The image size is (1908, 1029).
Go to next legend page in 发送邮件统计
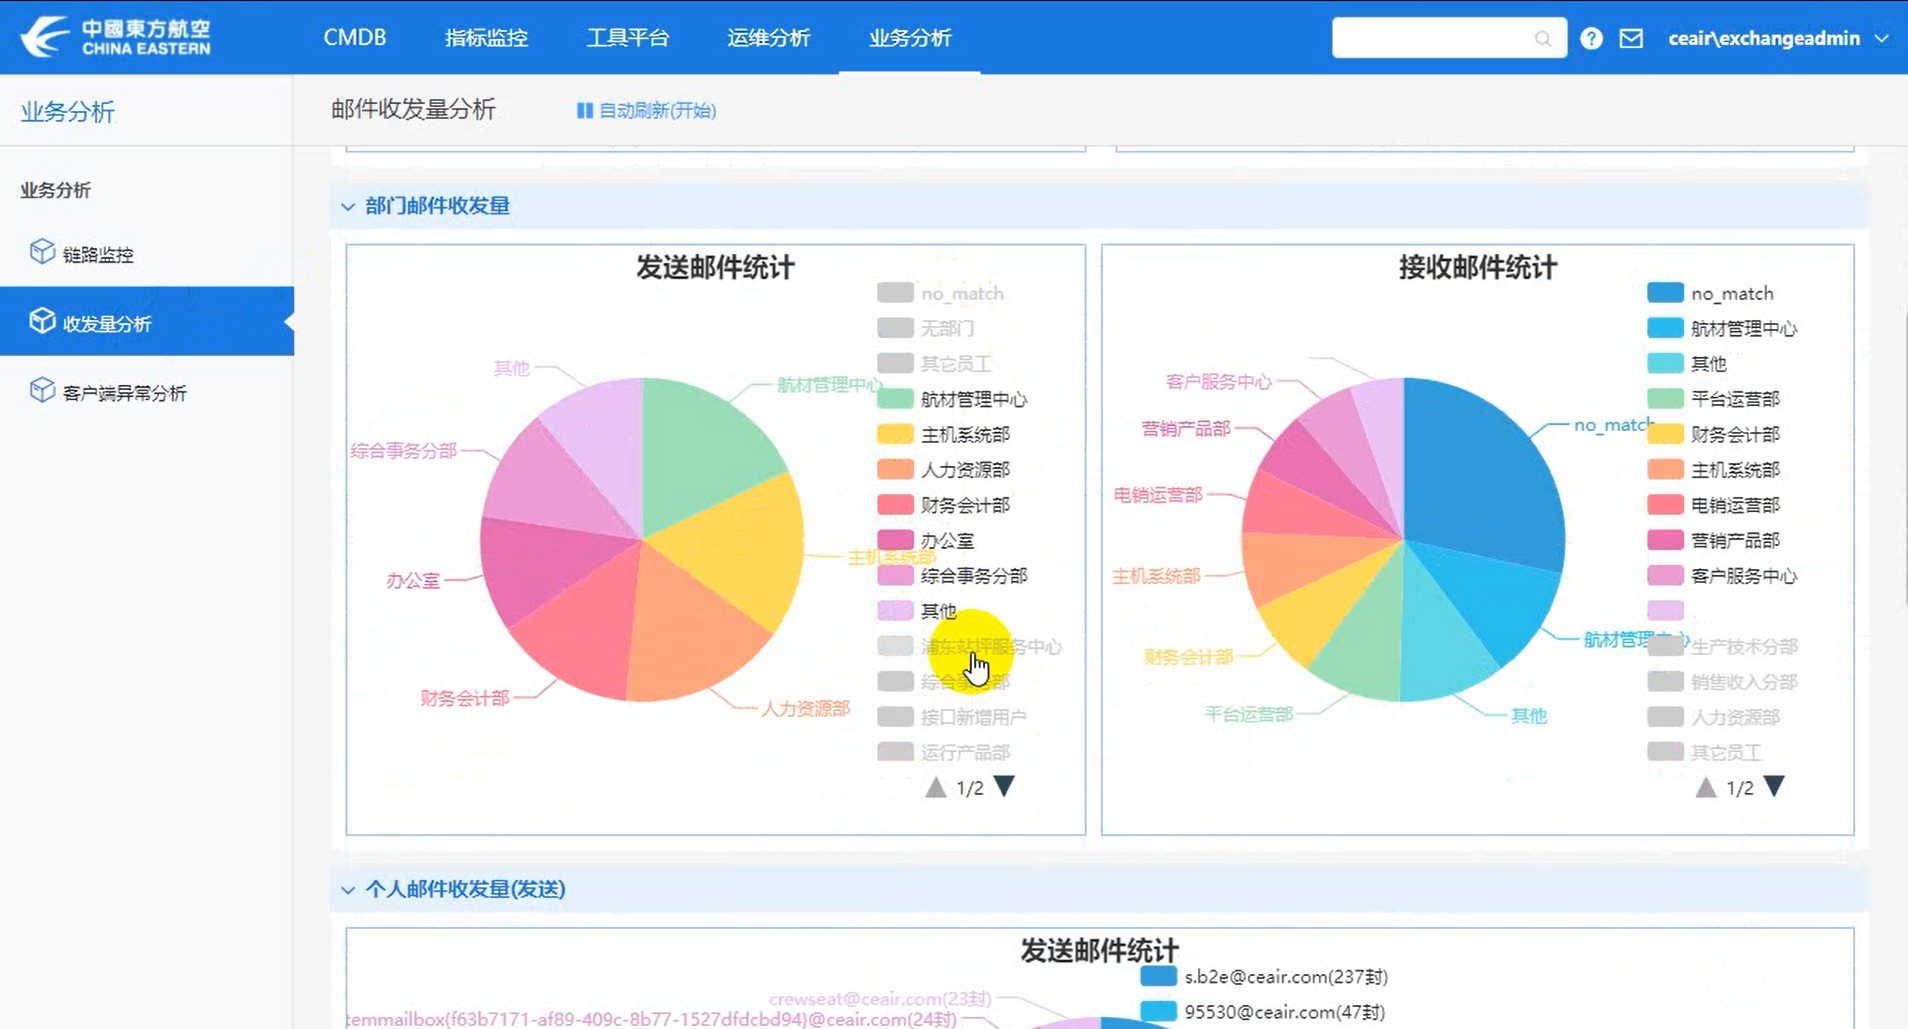click(x=1004, y=786)
